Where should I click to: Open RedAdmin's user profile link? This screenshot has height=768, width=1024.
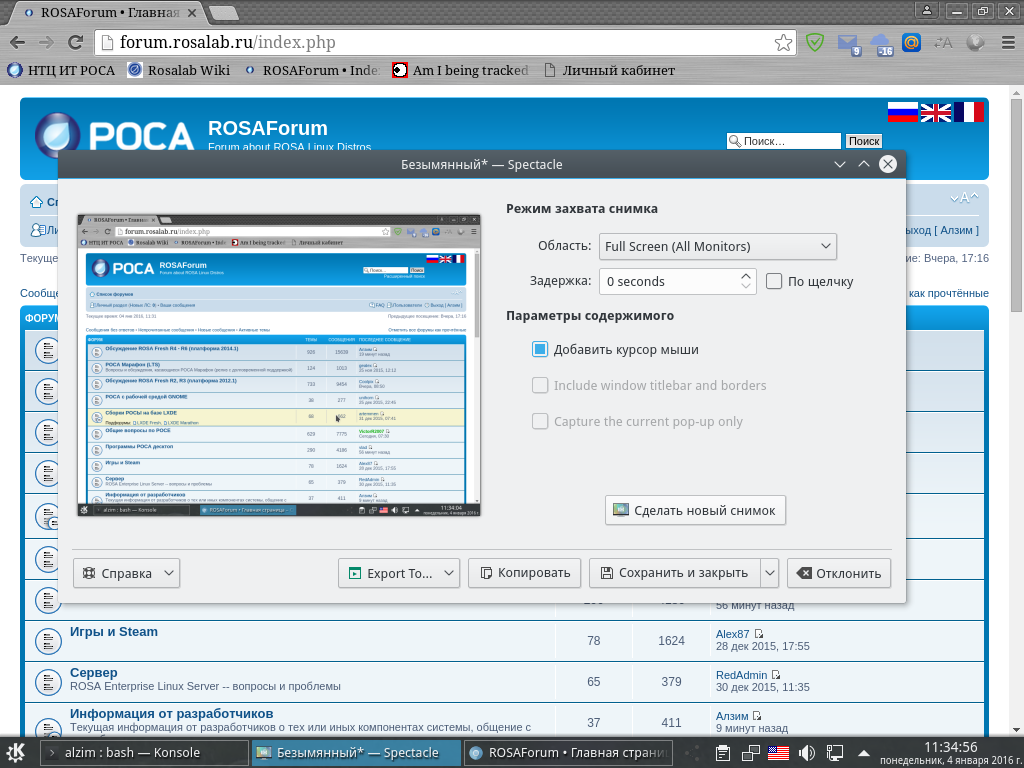741,675
